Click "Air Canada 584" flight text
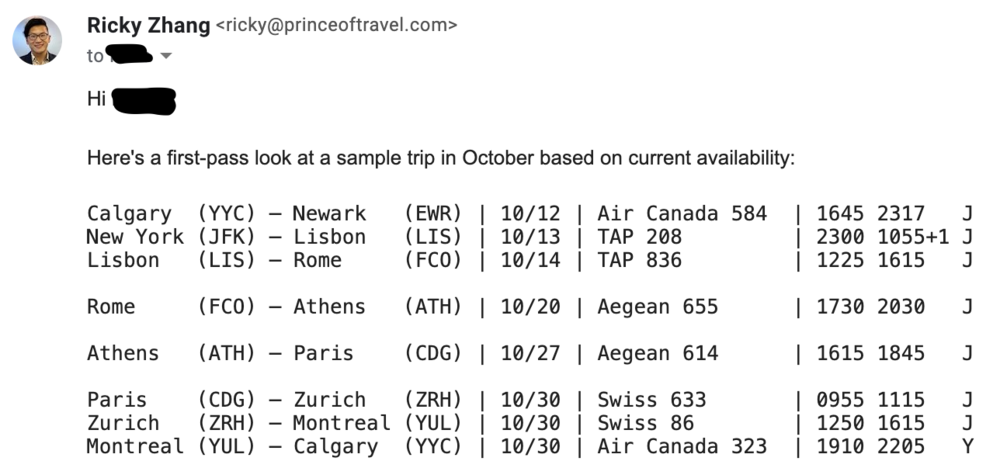 point(682,213)
